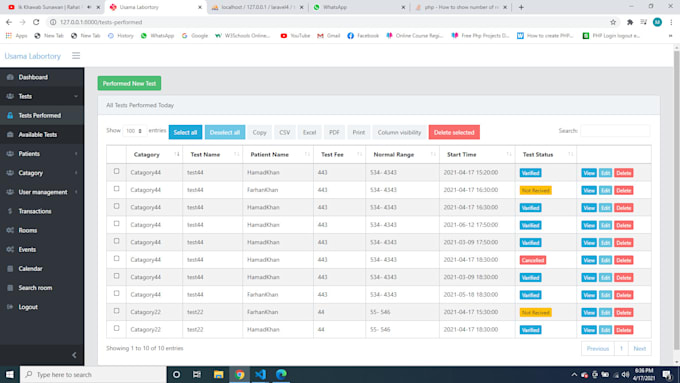Click the Performed New Test button
The width and height of the screenshot is (680, 383).
tap(129, 83)
